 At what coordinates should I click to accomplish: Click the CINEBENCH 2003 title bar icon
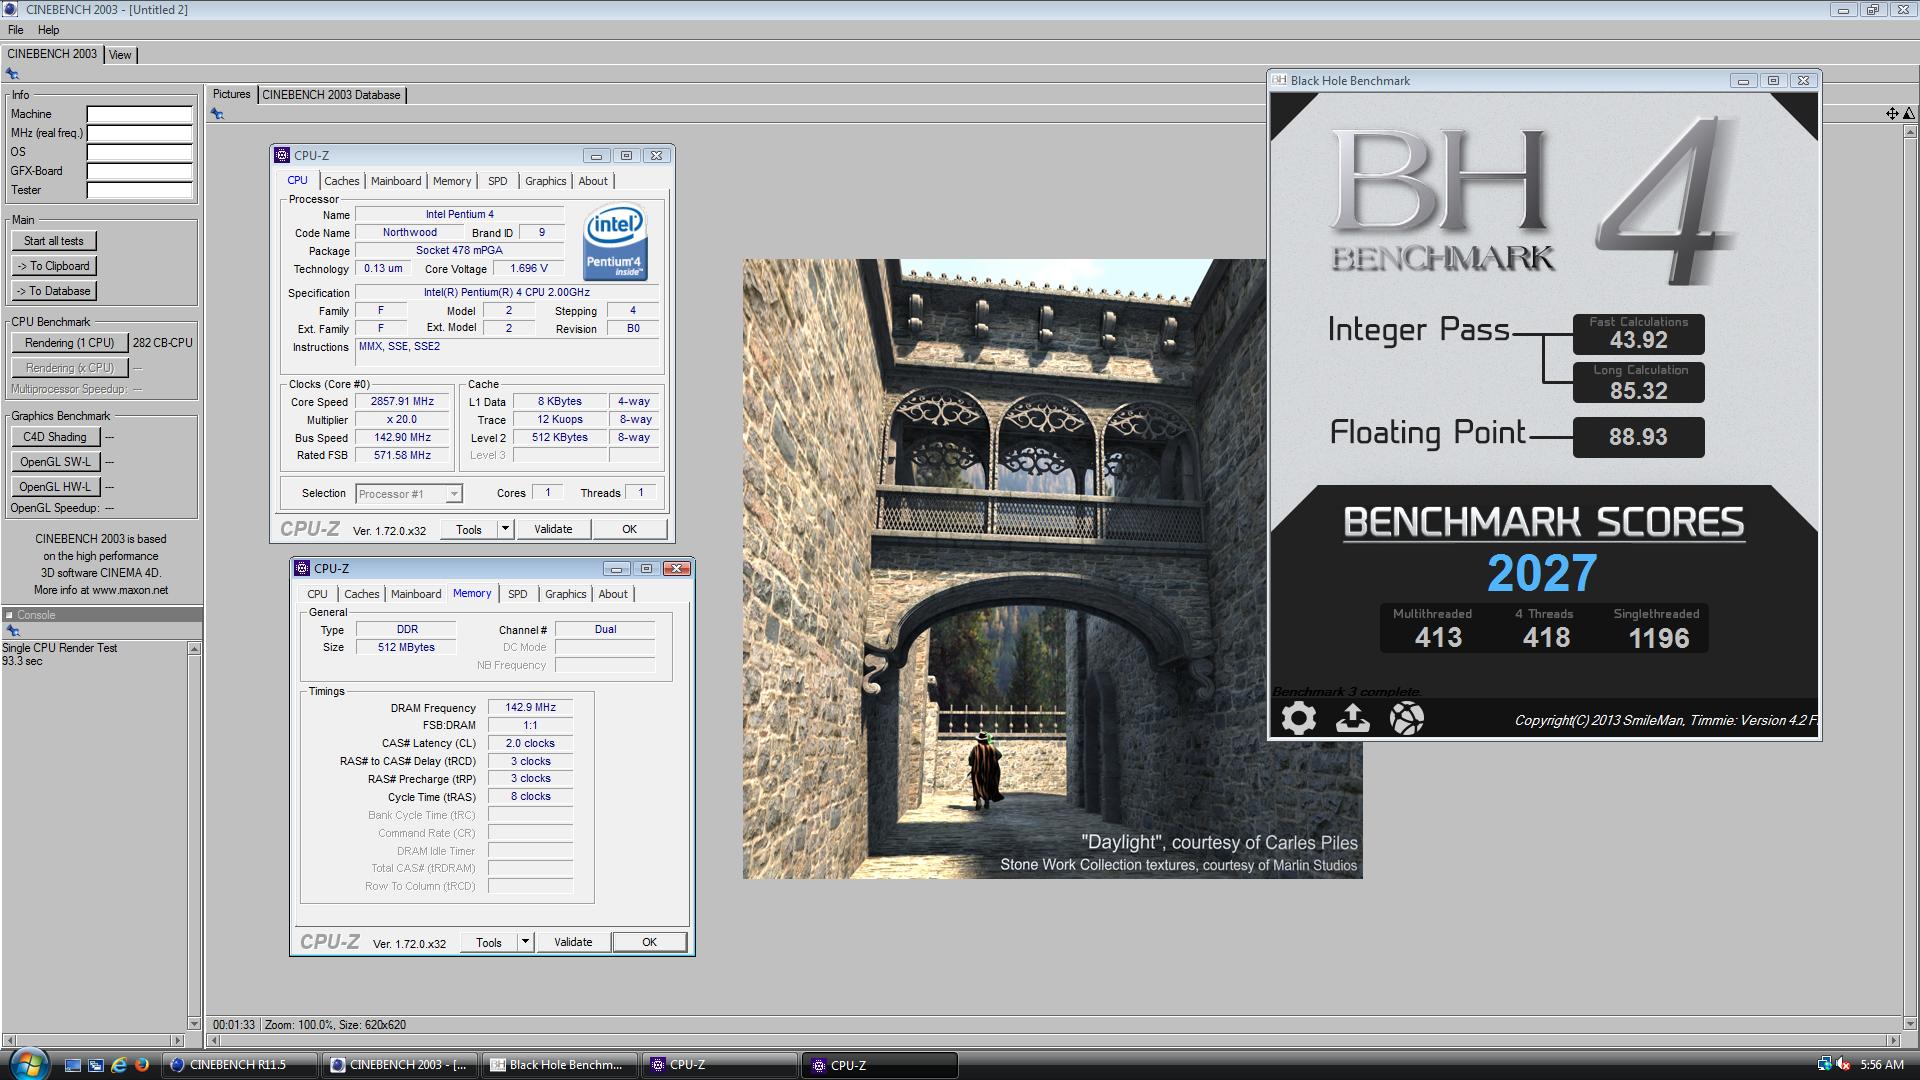point(11,9)
